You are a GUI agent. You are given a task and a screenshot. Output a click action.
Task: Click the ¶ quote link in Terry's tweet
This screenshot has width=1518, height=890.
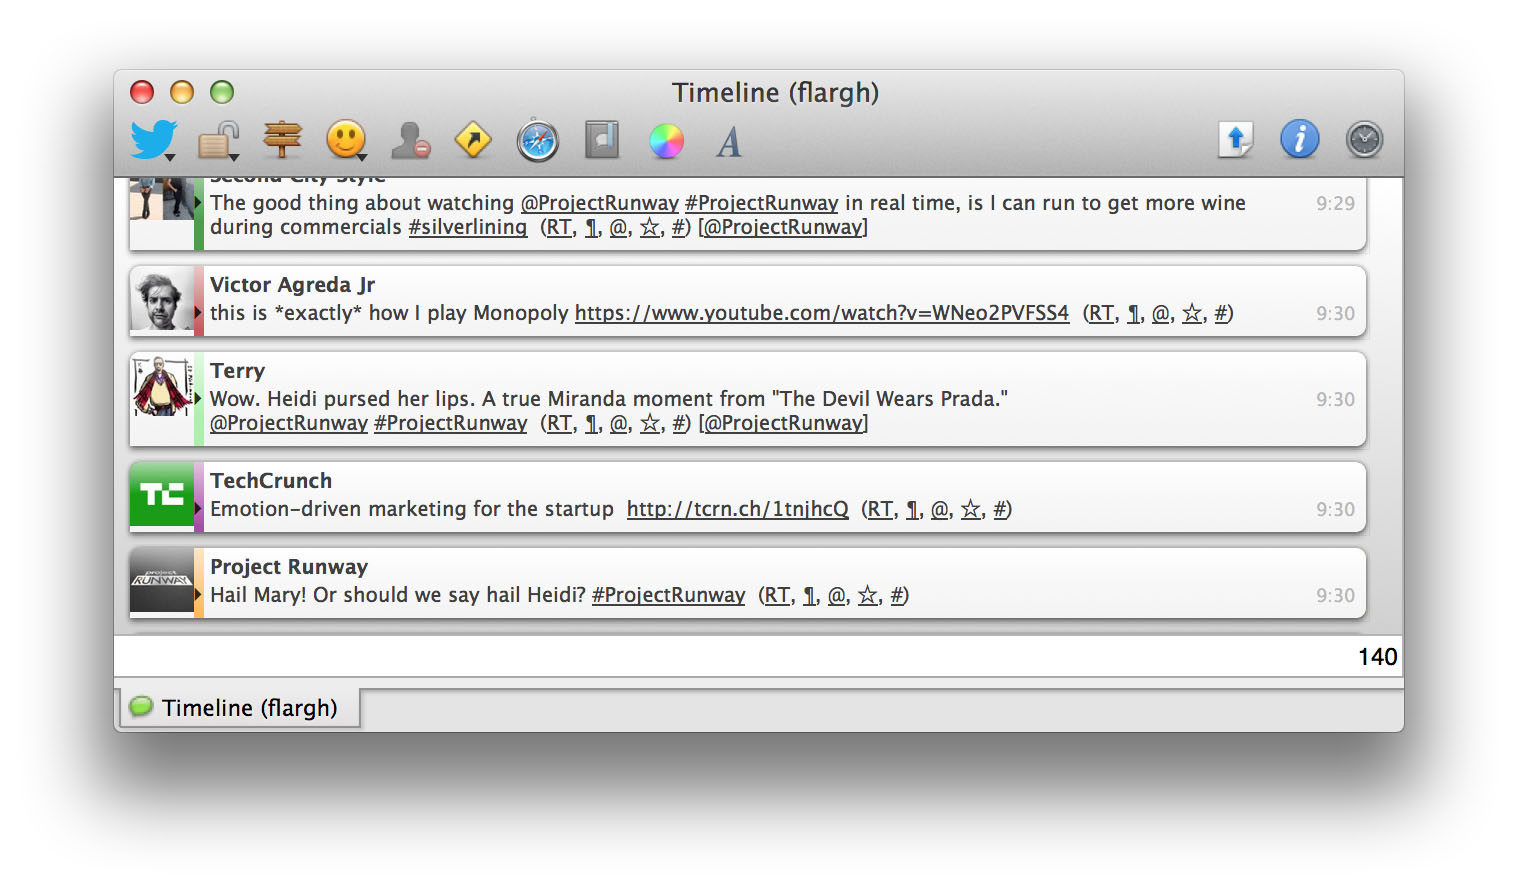pos(592,423)
